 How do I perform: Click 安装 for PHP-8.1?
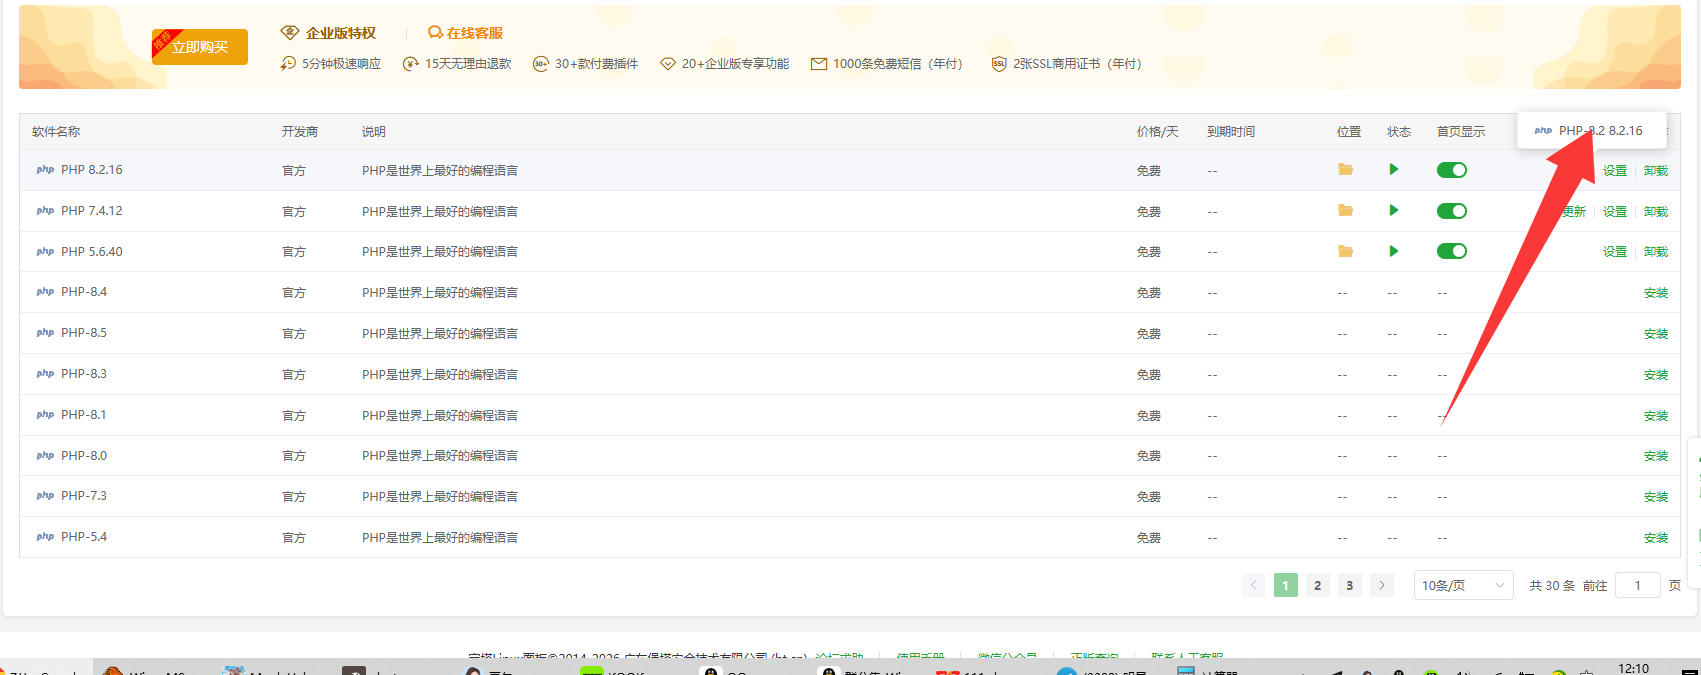(x=1656, y=416)
